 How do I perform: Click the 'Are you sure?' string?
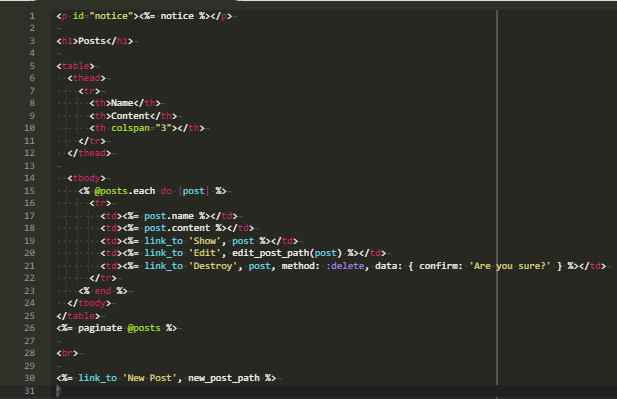(x=510, y=266)
